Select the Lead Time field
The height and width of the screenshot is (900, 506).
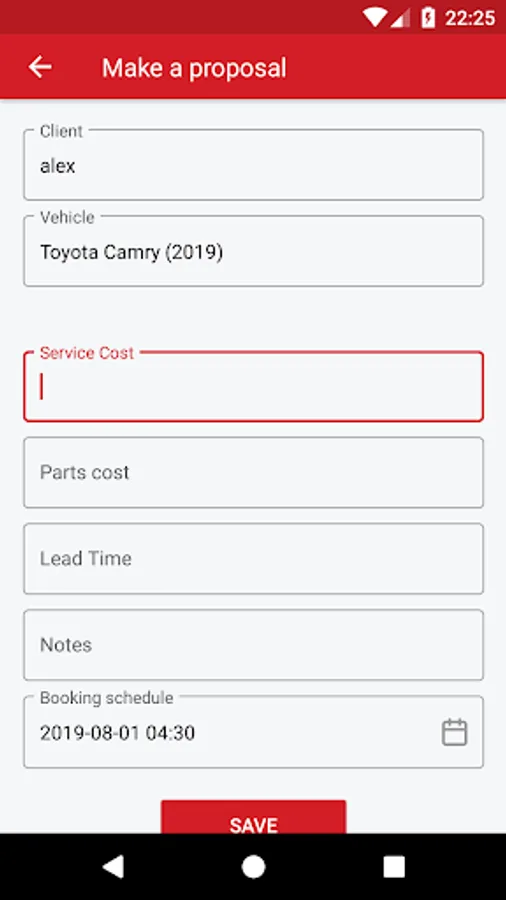[253, 558]
